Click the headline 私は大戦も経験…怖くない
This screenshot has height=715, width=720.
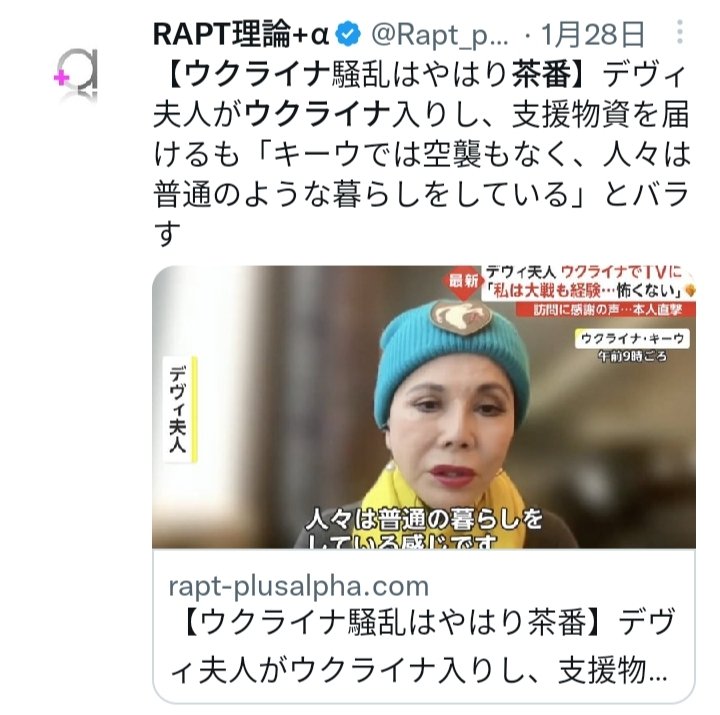click(583, 290)
